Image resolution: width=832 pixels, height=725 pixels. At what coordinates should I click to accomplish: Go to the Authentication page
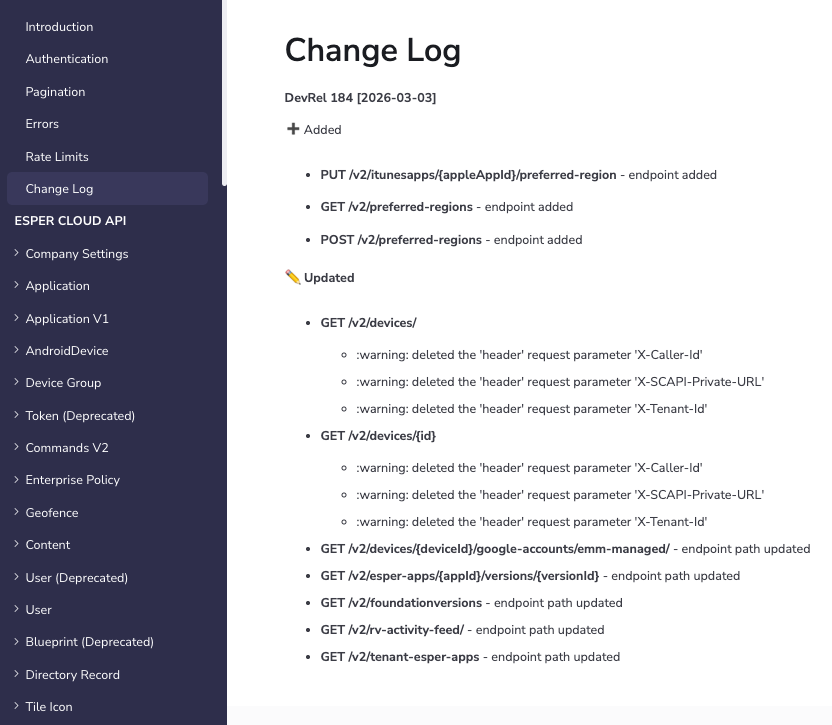[x=67, y=59]
